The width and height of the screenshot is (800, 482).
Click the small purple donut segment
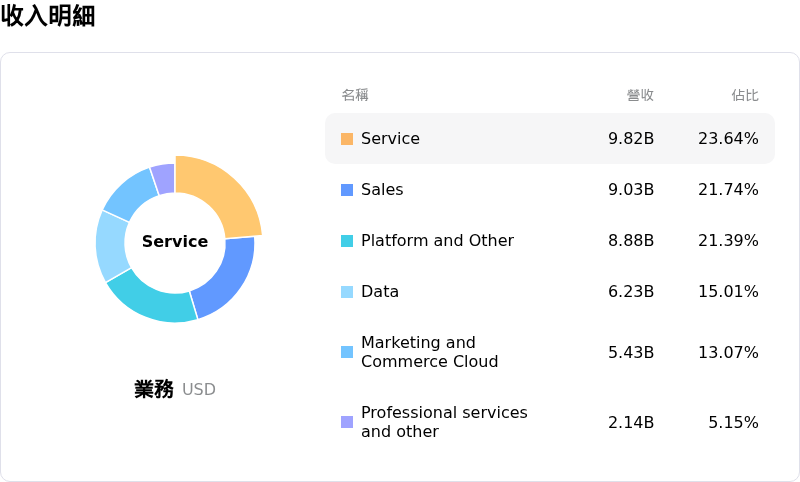[x=163, y=178]
